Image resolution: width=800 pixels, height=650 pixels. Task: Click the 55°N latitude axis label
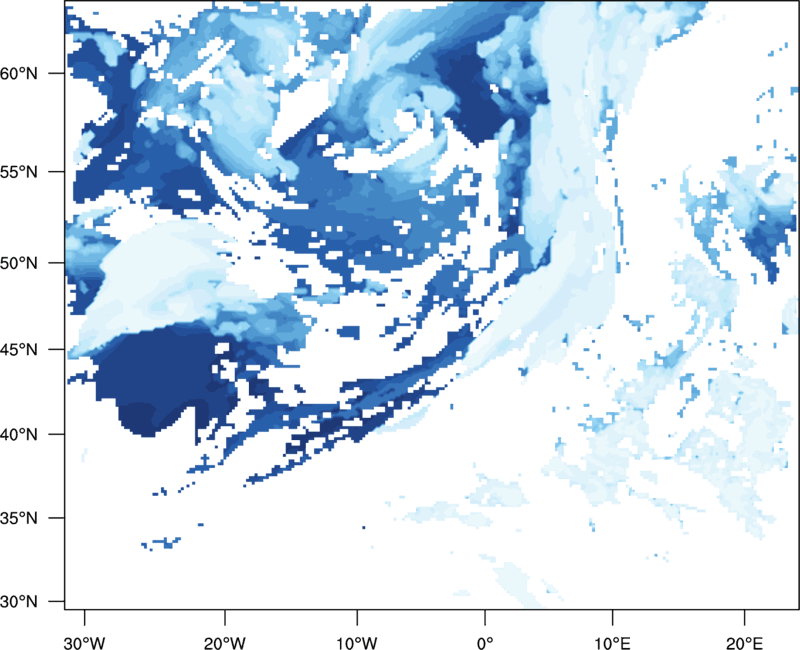tap(19, 171)
